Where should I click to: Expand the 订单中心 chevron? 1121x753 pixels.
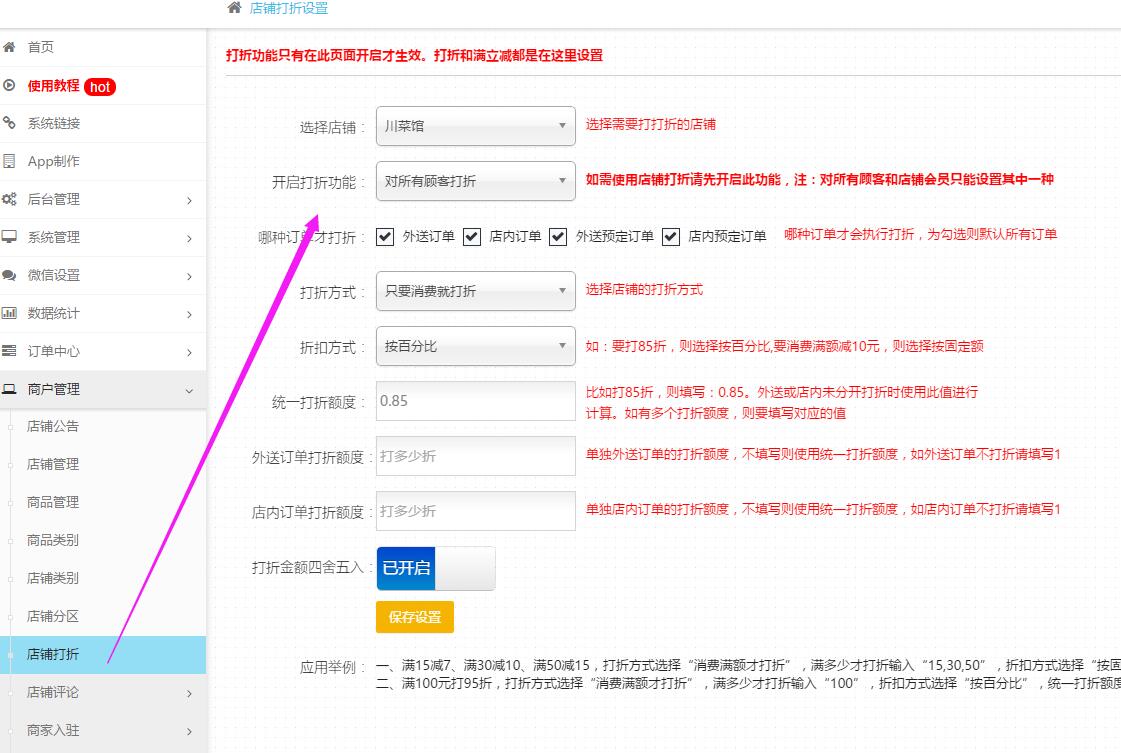189,352
